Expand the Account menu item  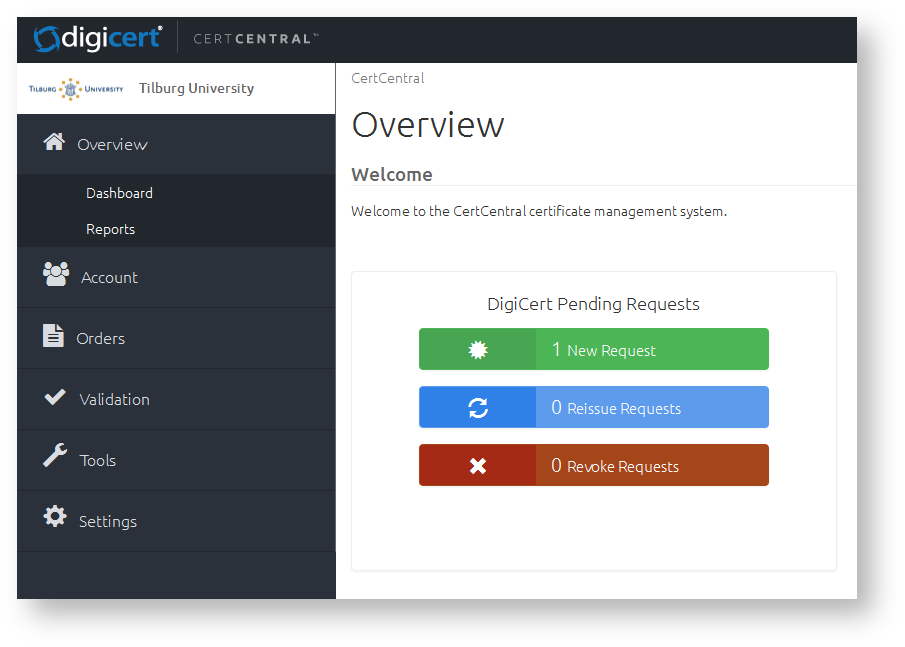(176, 278)
